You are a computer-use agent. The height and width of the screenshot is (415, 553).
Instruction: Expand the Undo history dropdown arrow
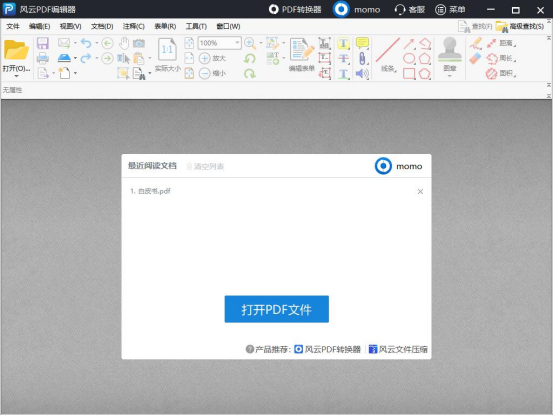[x=96, y=43]
